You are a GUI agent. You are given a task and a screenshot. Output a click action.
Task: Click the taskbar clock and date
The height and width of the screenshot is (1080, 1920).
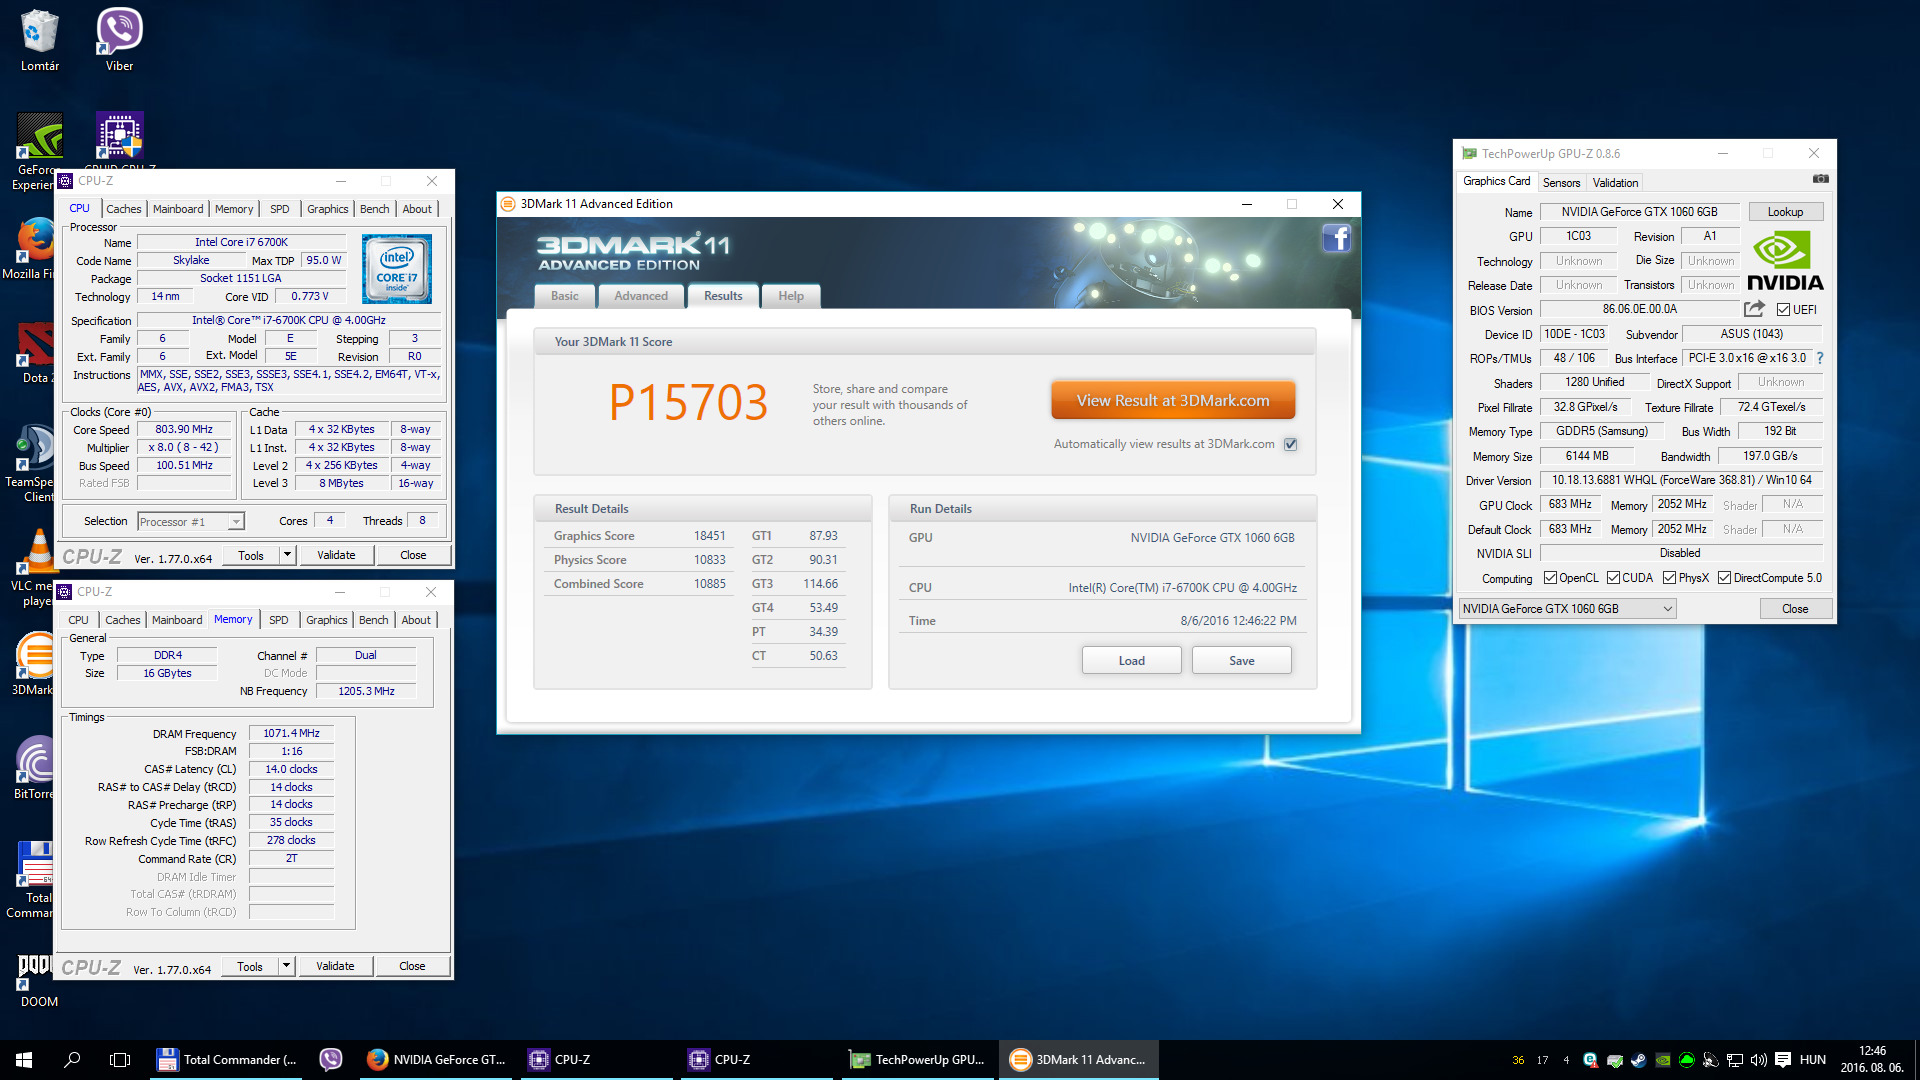[x=1871, y=1059]
